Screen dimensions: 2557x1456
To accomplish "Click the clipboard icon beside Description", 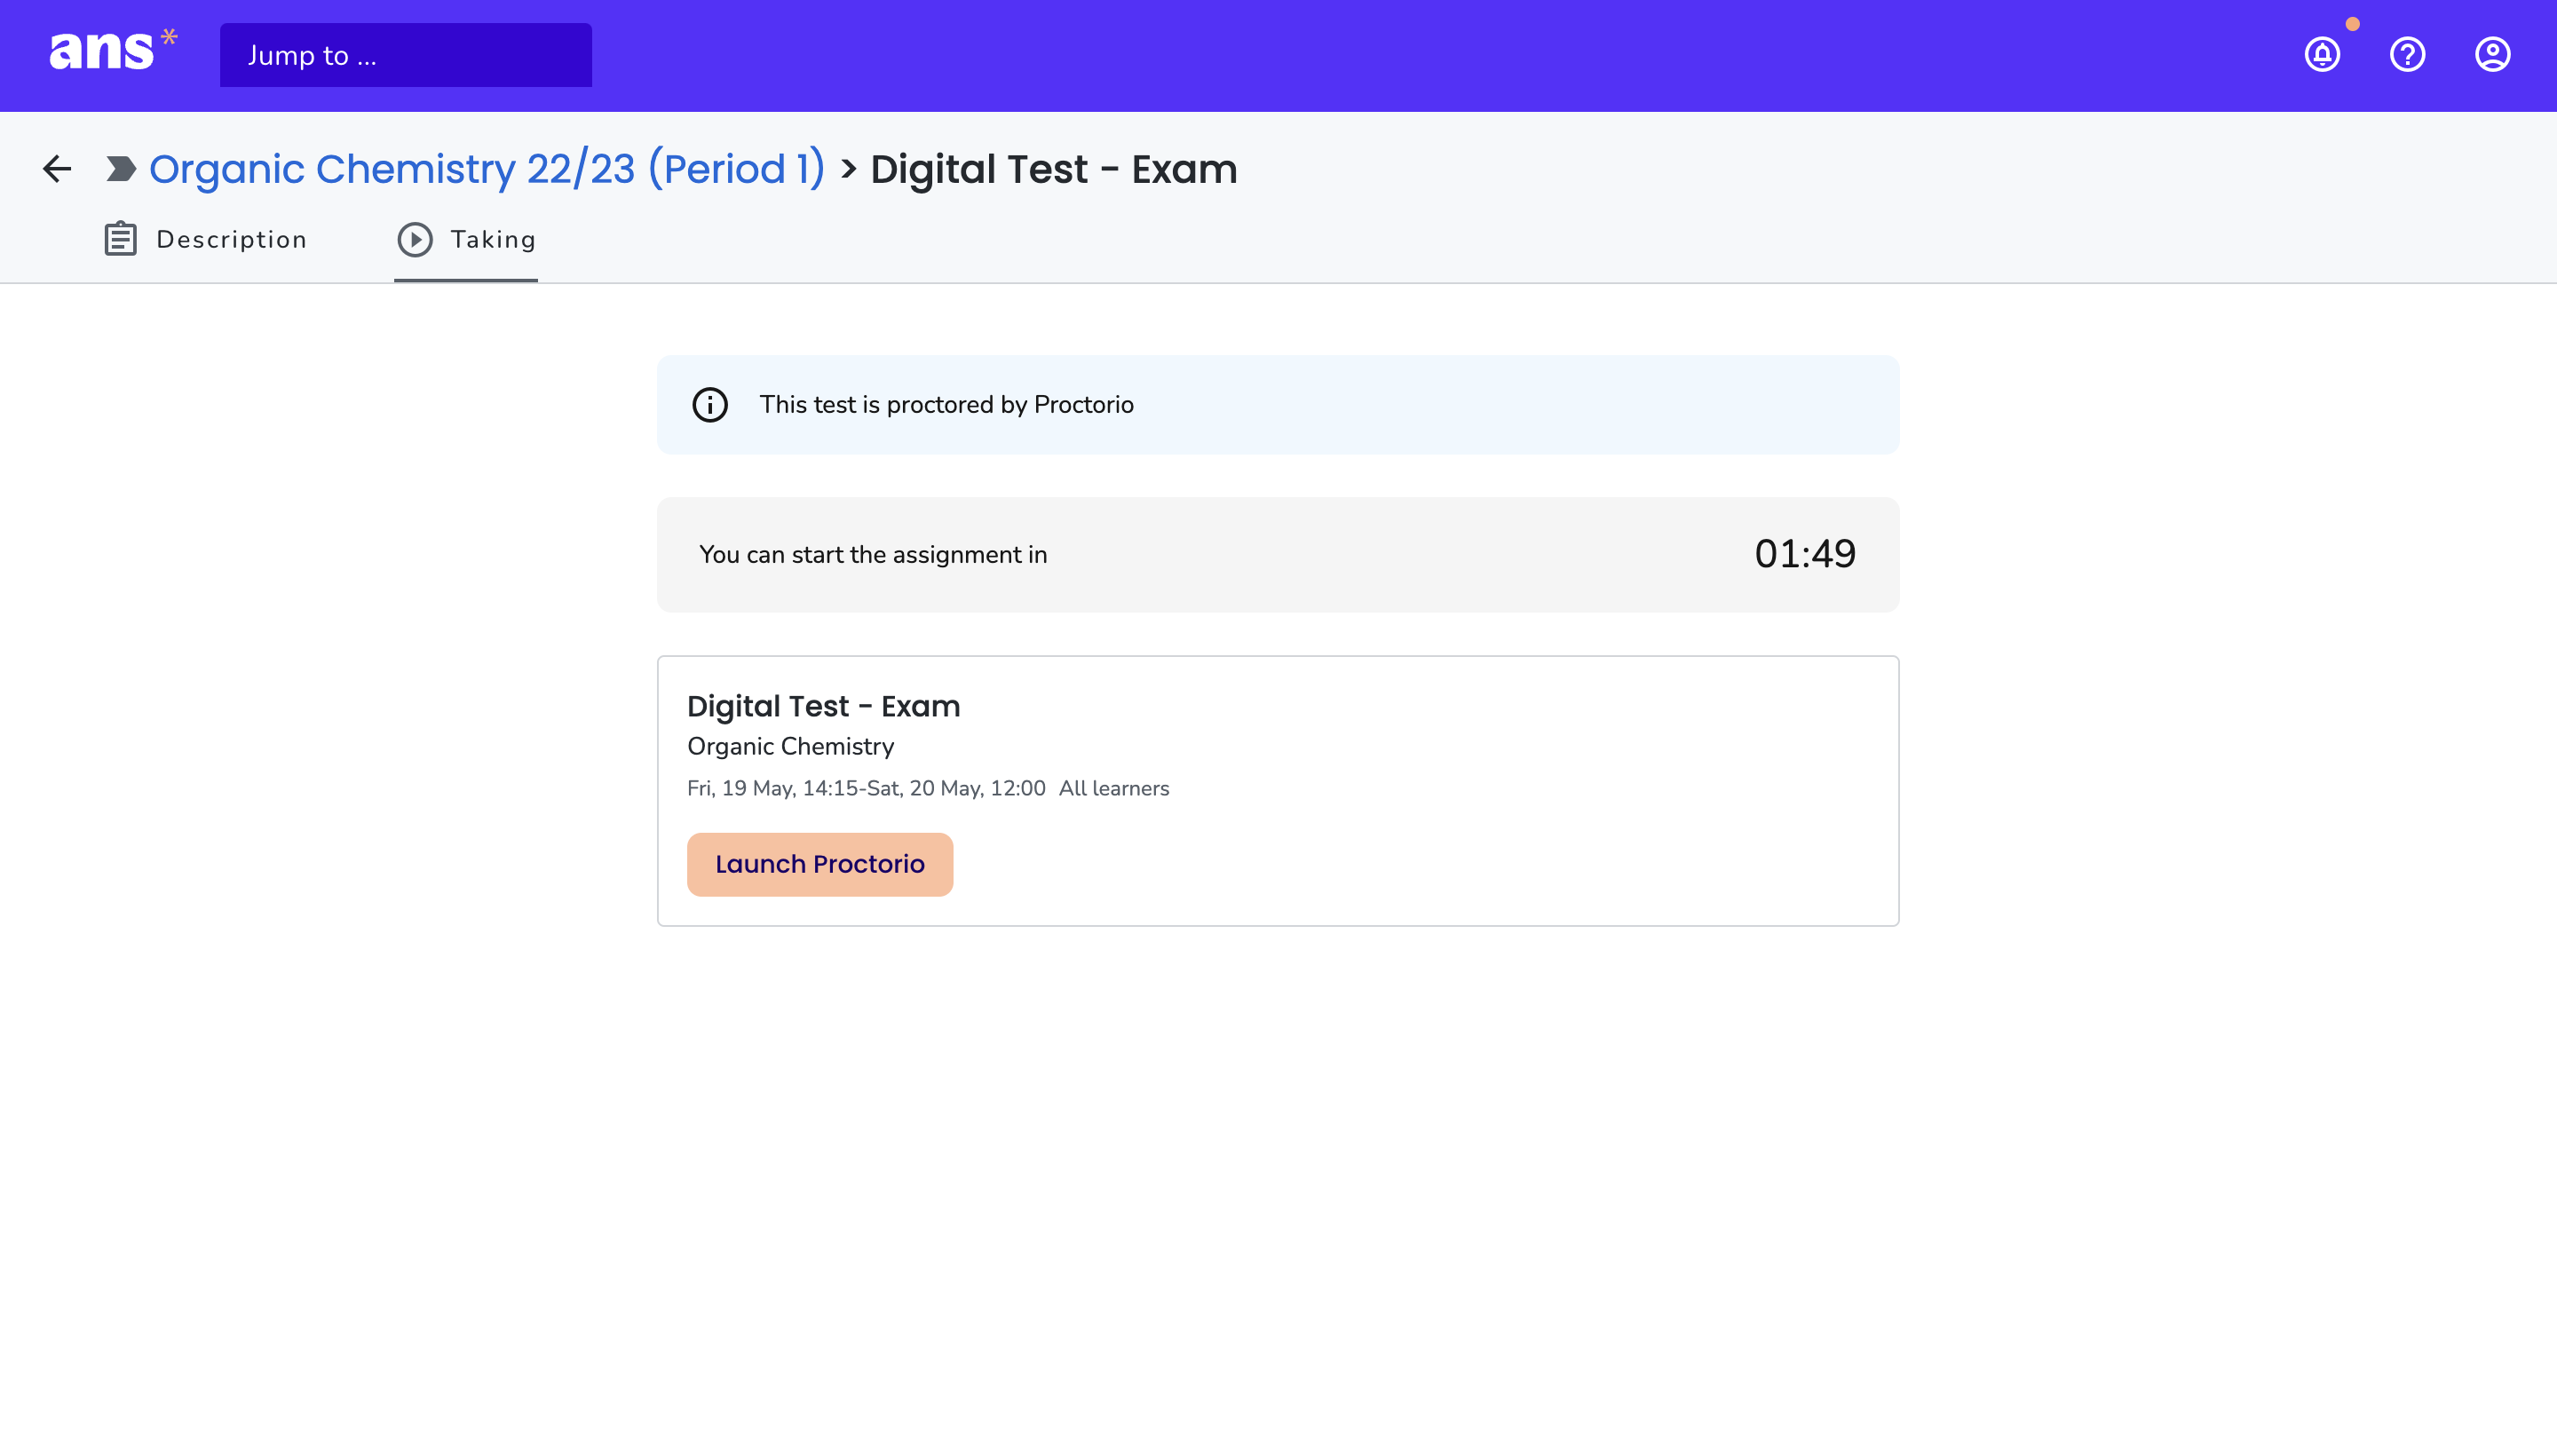I will [x=121, y=239].
